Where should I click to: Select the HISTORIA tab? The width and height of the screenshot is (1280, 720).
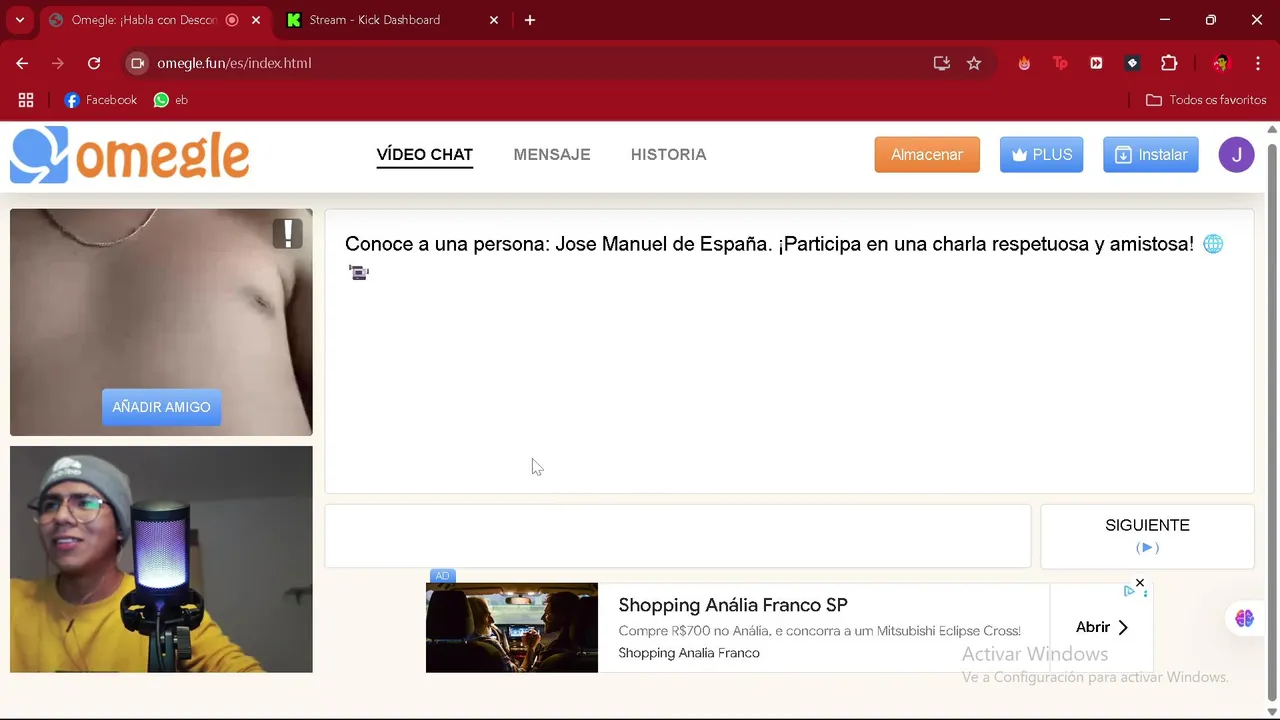669,155
